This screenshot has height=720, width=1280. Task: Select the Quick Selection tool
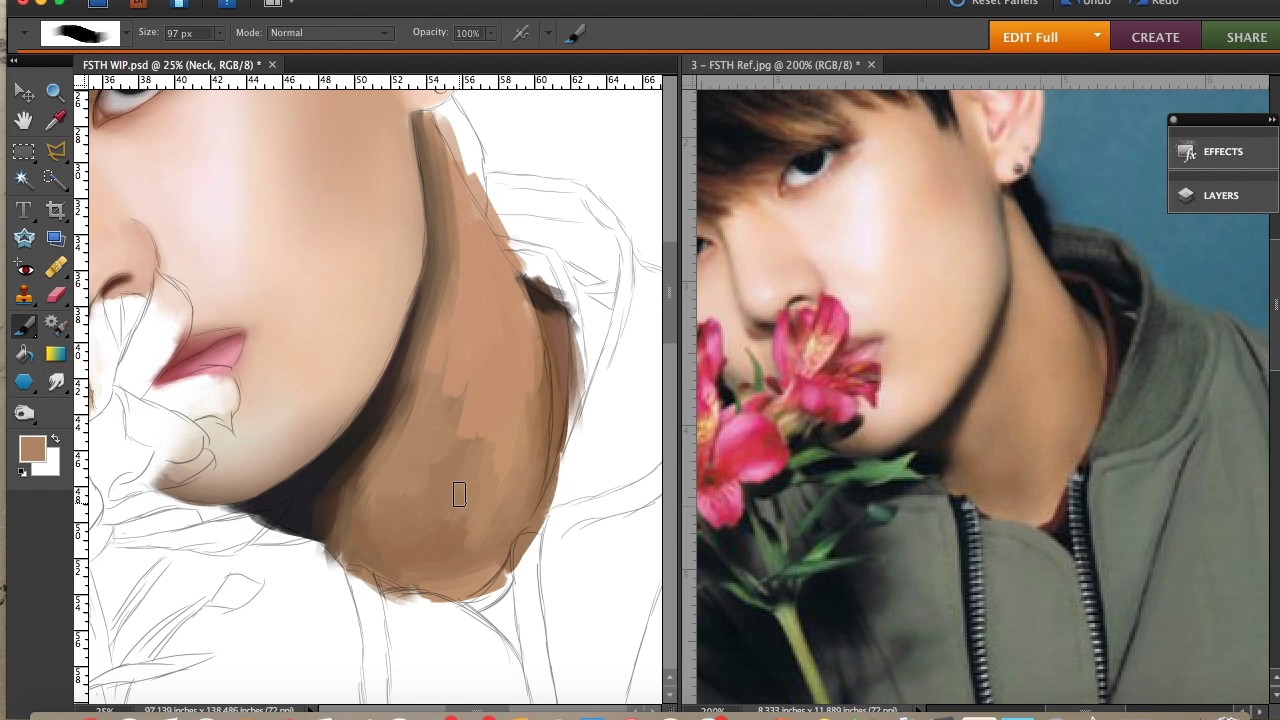[55, 179]
